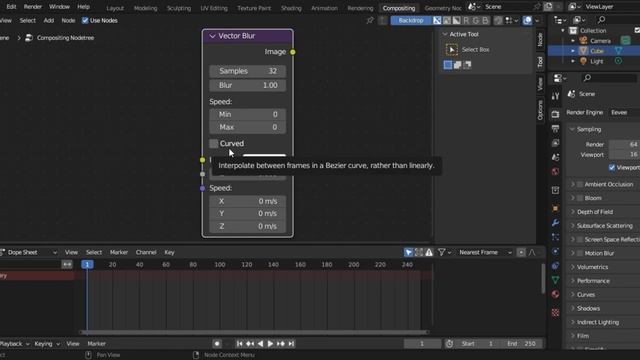
Task: Open the Tool properties tab icon
Action: [x=555, y=96]
